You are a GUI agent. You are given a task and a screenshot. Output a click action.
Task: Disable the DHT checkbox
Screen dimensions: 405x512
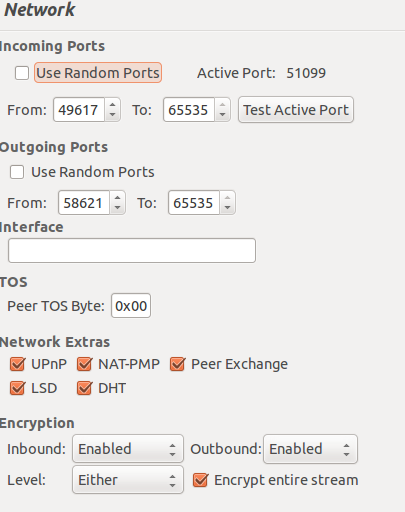84,388
